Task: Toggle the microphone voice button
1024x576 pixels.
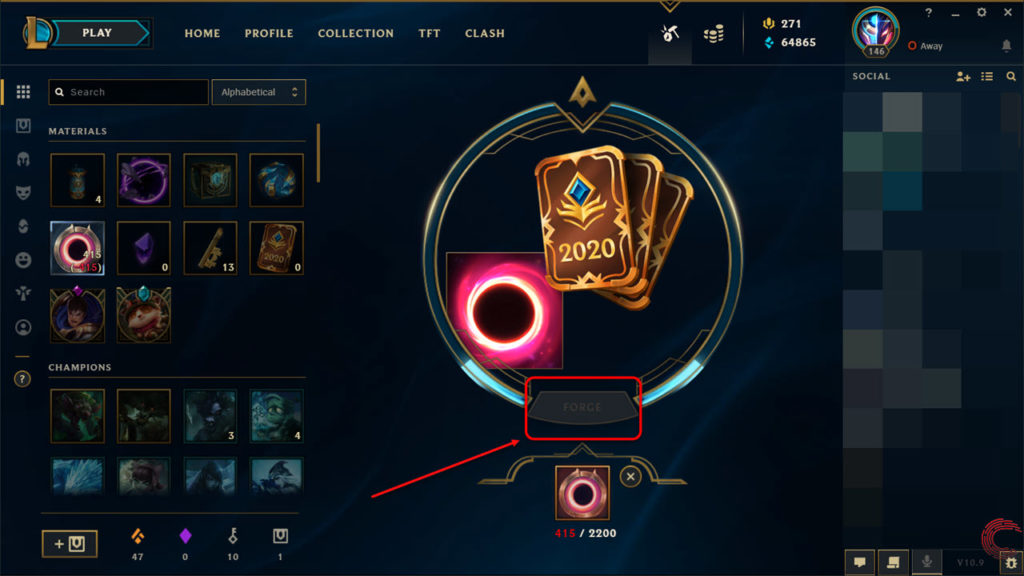Action: point(927,562)
